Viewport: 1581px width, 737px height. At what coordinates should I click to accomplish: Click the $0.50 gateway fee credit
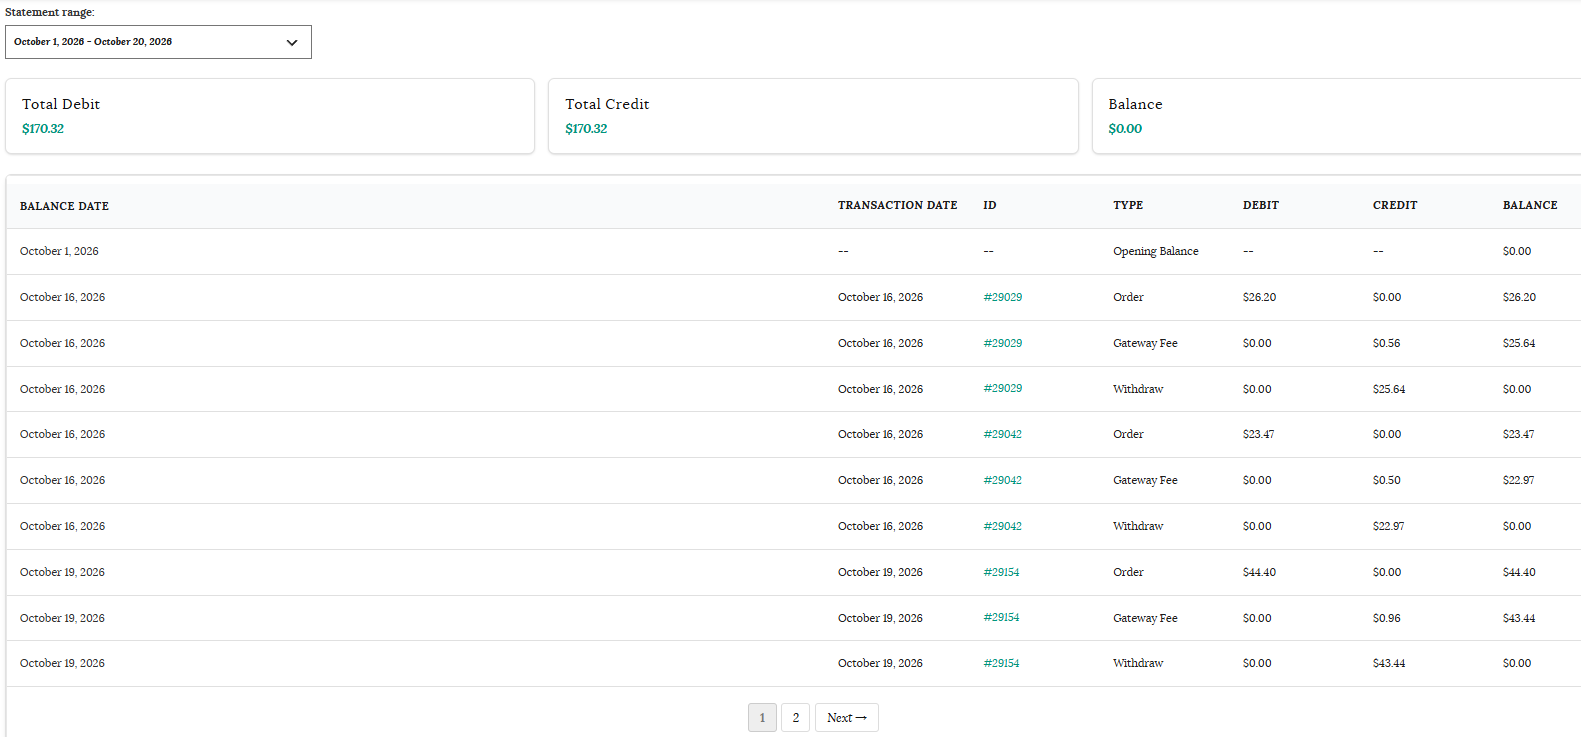pyautogui.click(x=1387, y=480)
